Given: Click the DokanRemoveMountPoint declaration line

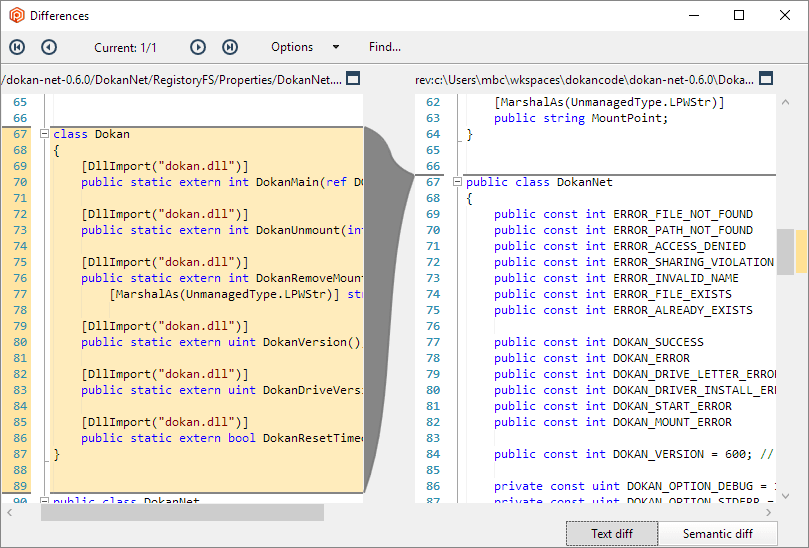Looking at the screenshot, I should [x=222, y=278].
